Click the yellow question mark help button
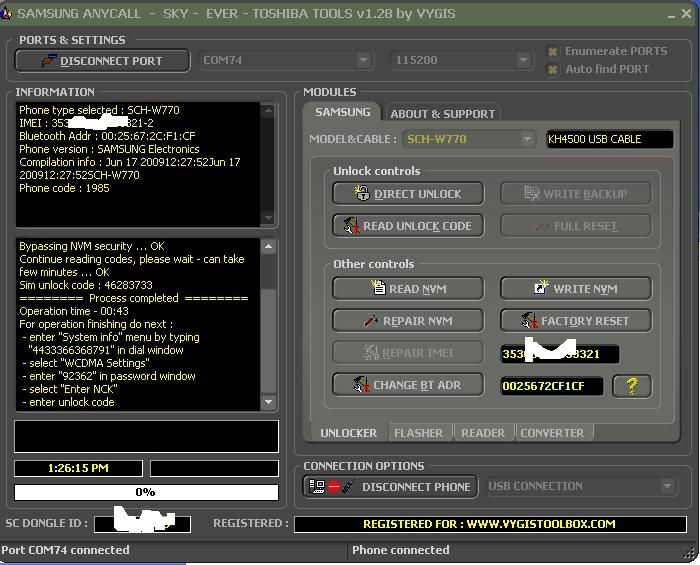The height and width of the screenshot is (565, 700). (x=632, y=386)
